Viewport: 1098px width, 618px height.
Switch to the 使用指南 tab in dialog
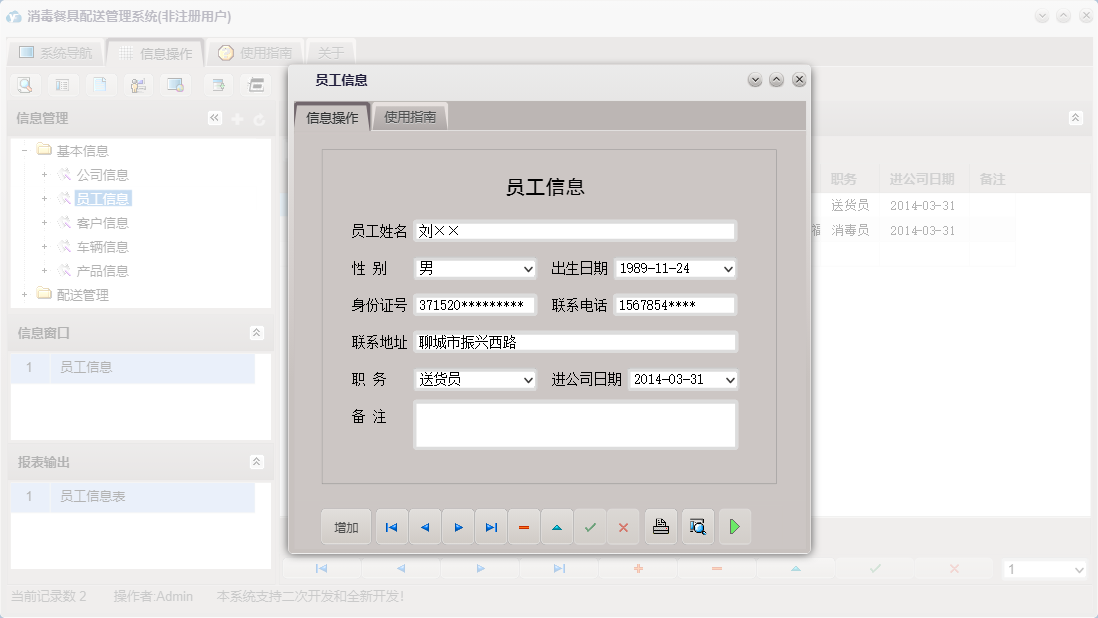click(409, 115)
